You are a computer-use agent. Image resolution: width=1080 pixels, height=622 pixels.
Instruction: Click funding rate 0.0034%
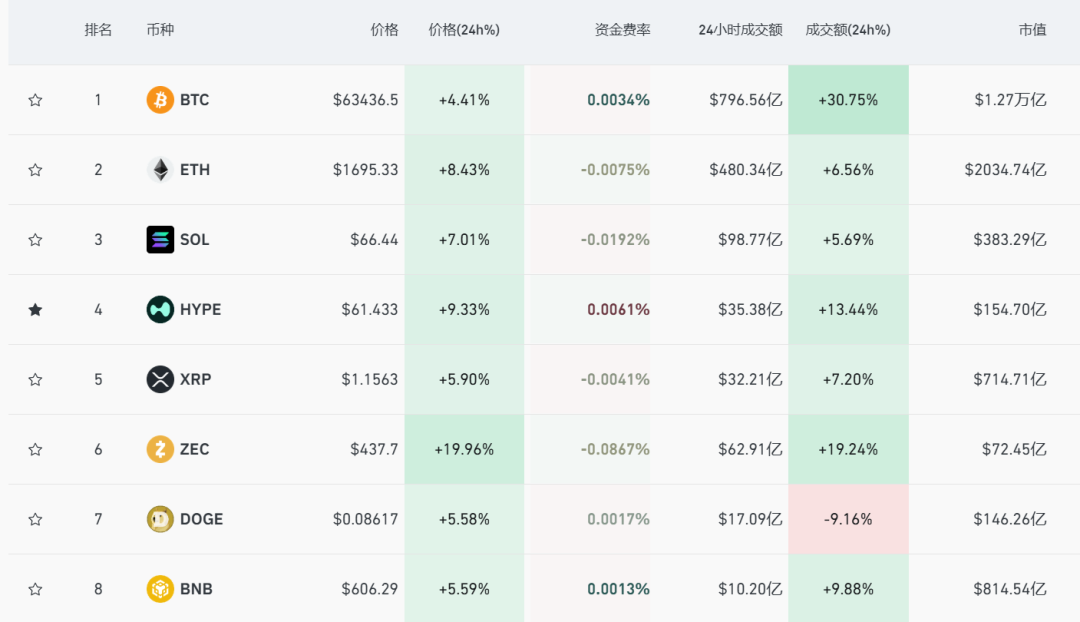[x=618, y=100]
